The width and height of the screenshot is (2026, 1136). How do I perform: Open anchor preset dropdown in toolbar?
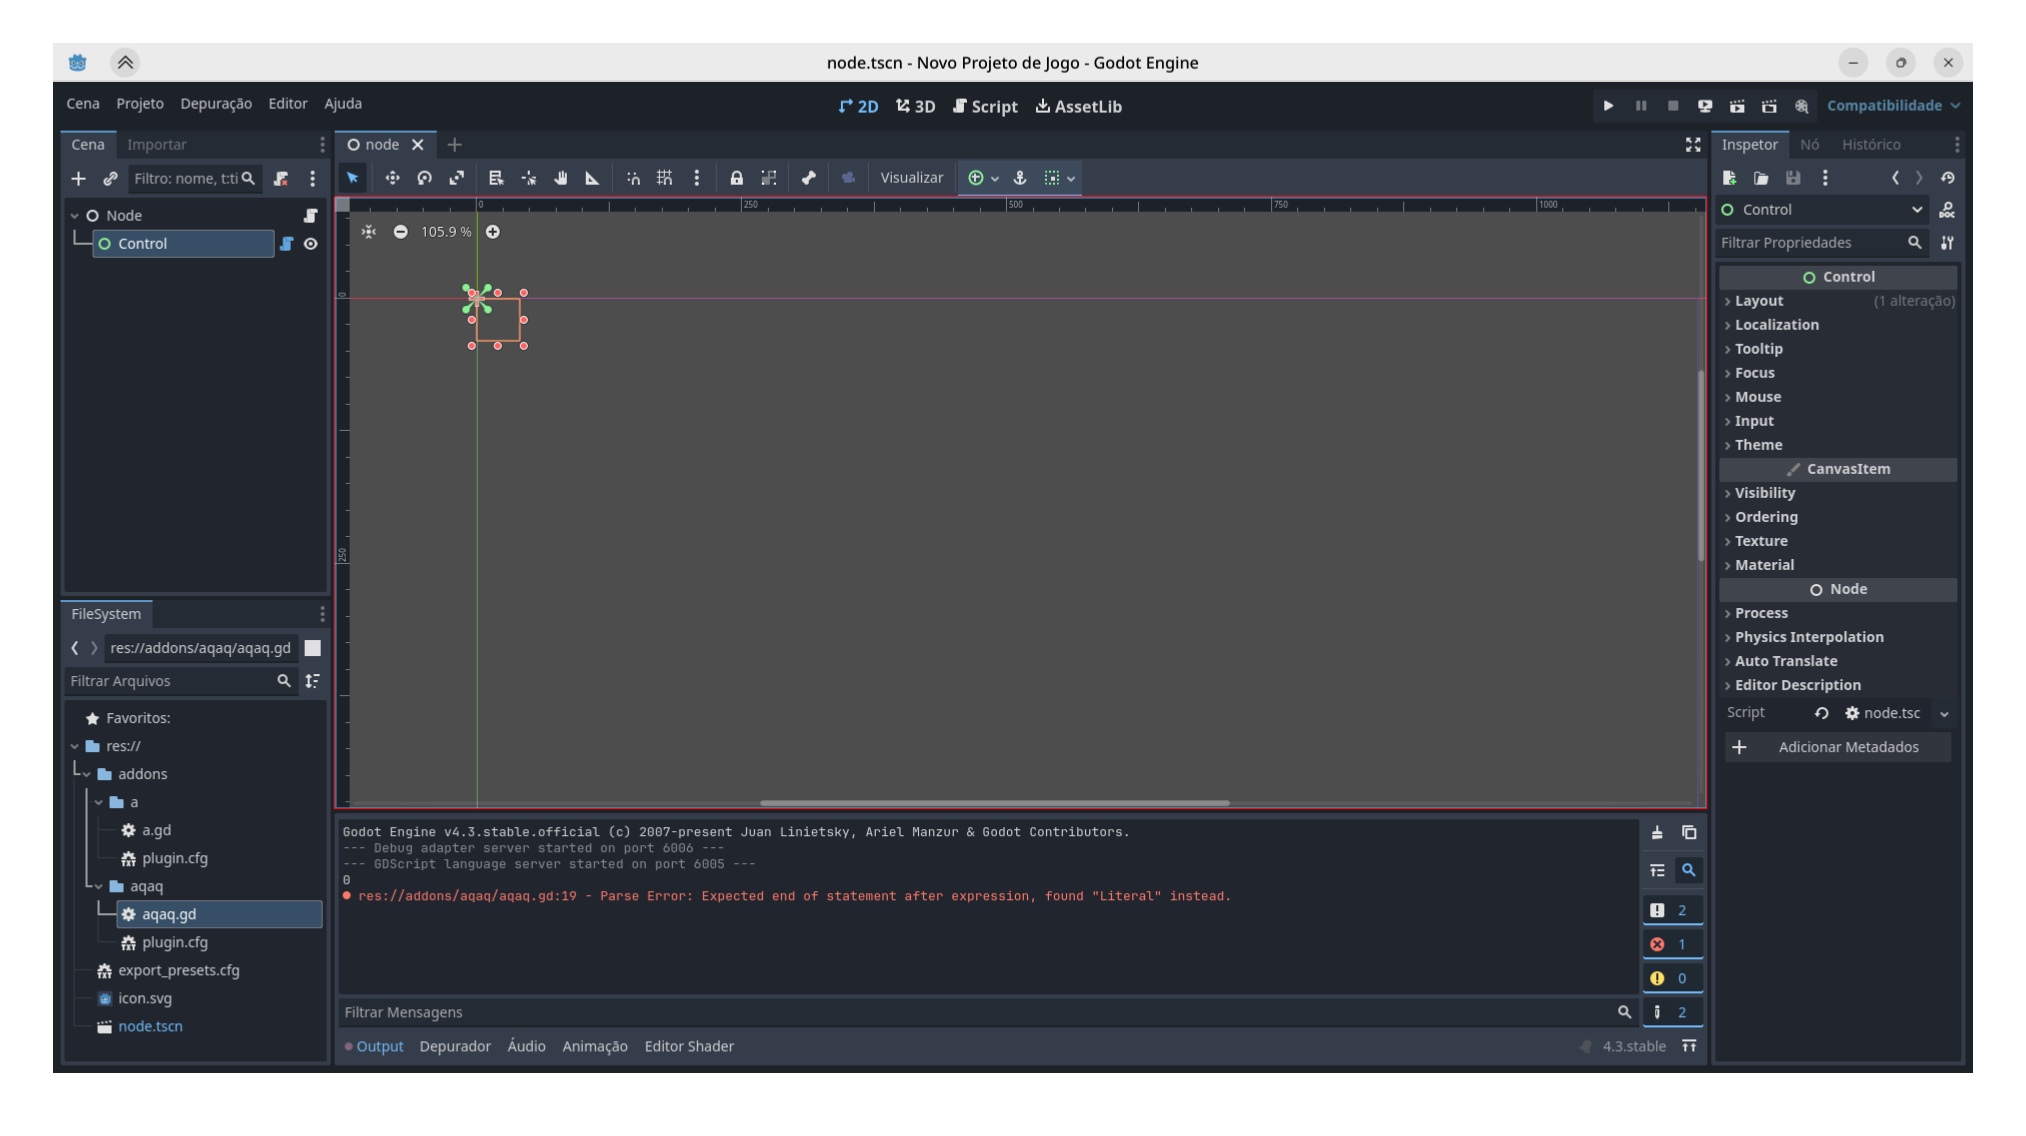pyautogui.click(x=984, y=178)
